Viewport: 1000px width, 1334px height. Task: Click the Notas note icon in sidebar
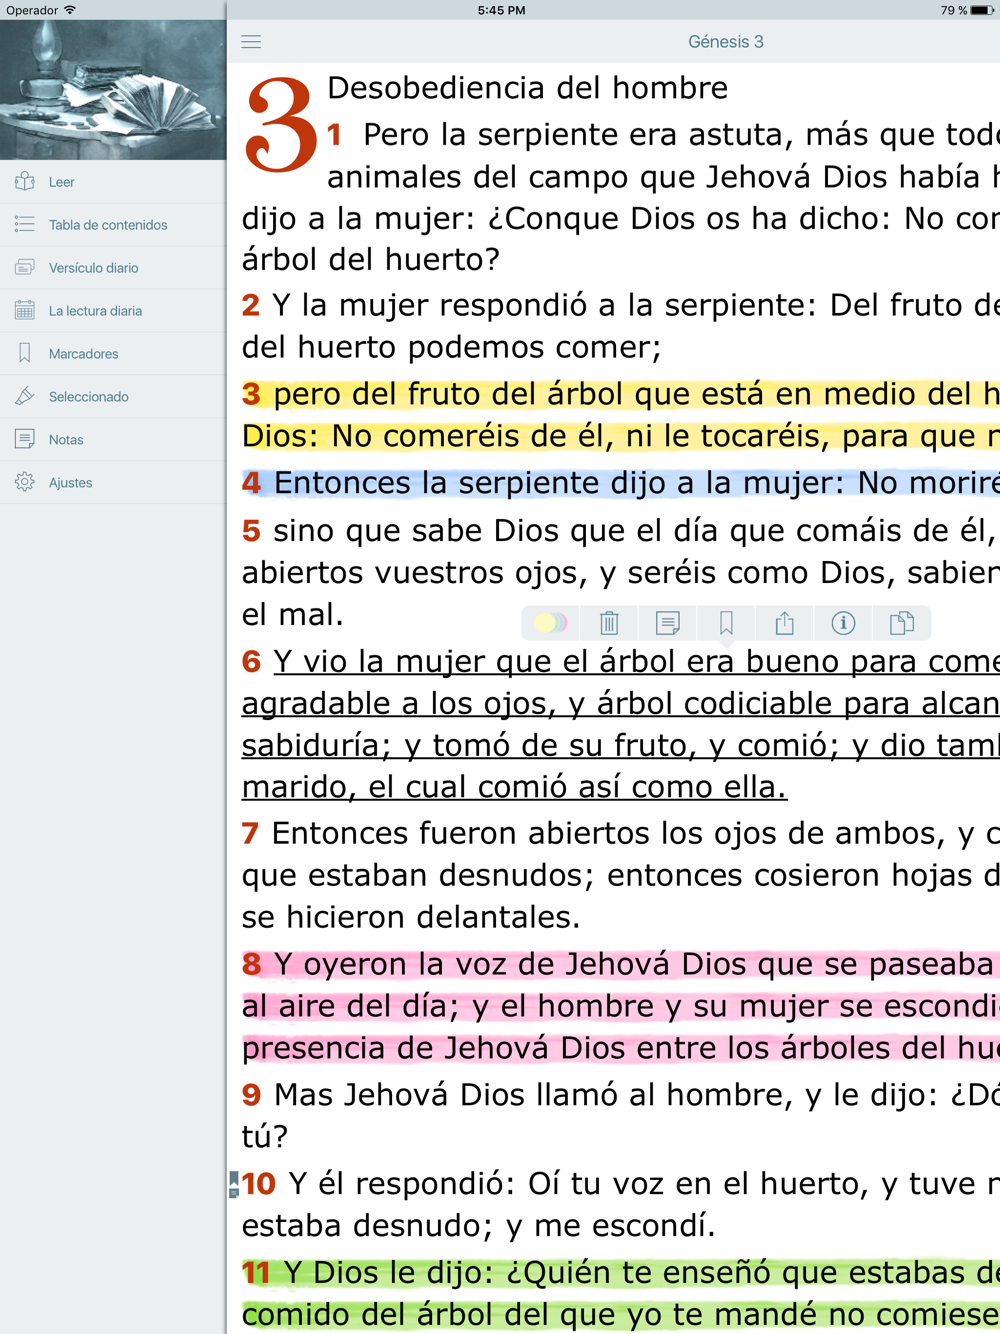point(25,440)
